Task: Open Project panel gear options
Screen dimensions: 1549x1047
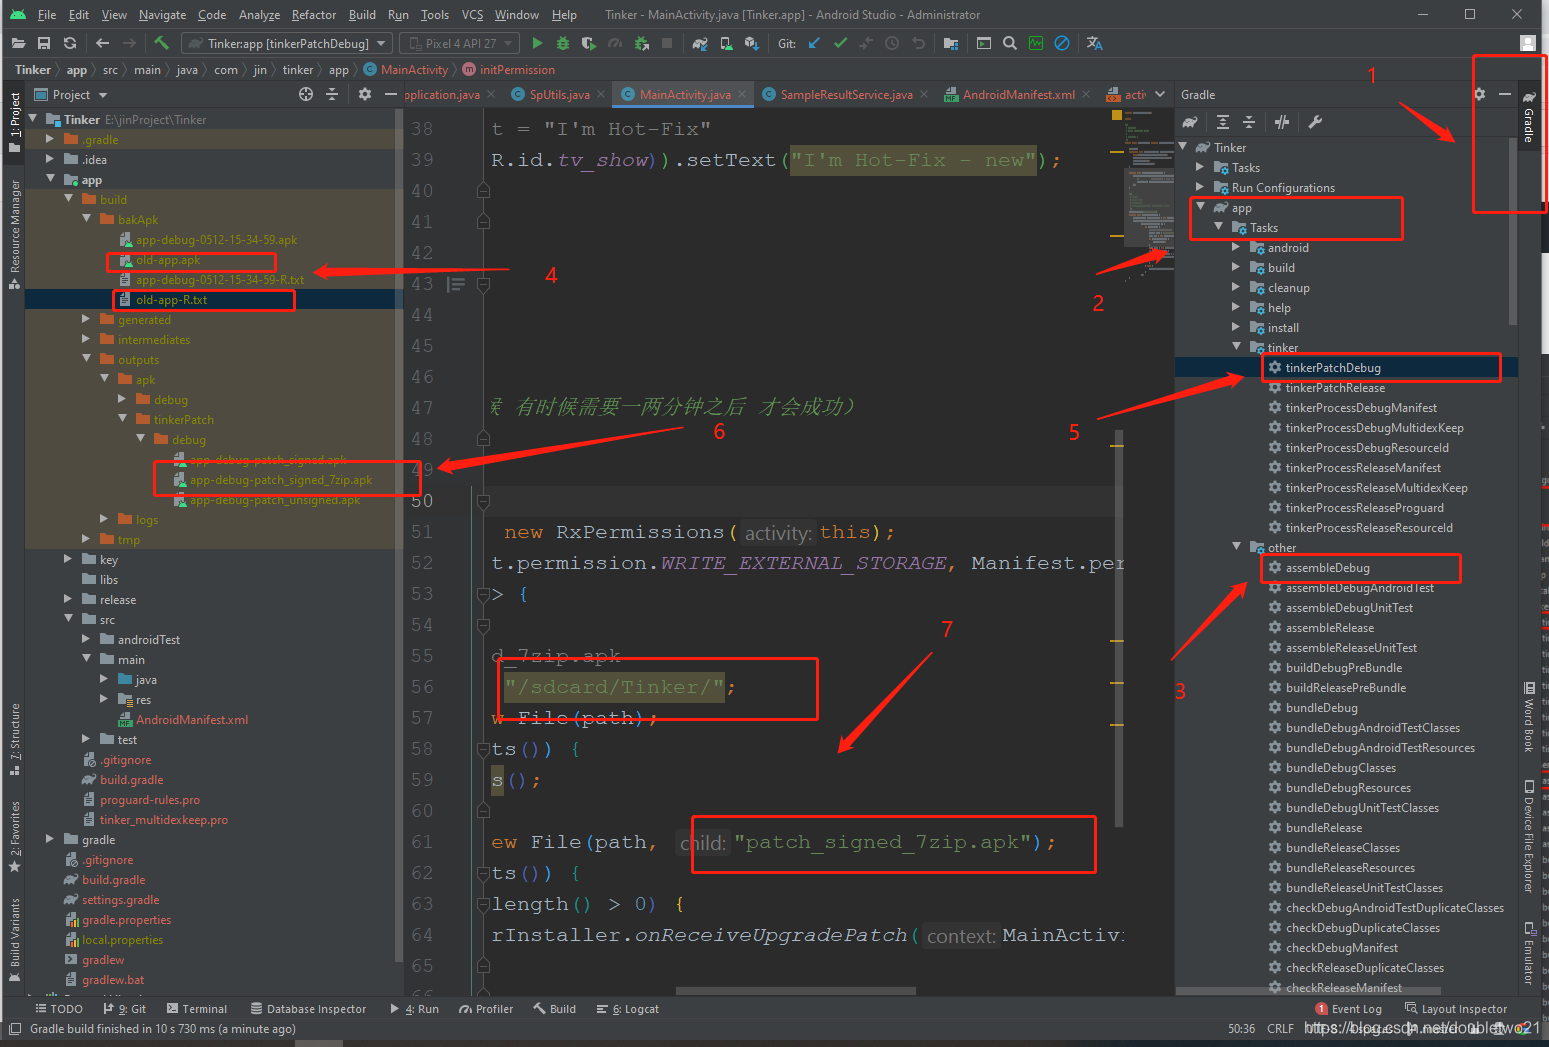Action: 365,94
